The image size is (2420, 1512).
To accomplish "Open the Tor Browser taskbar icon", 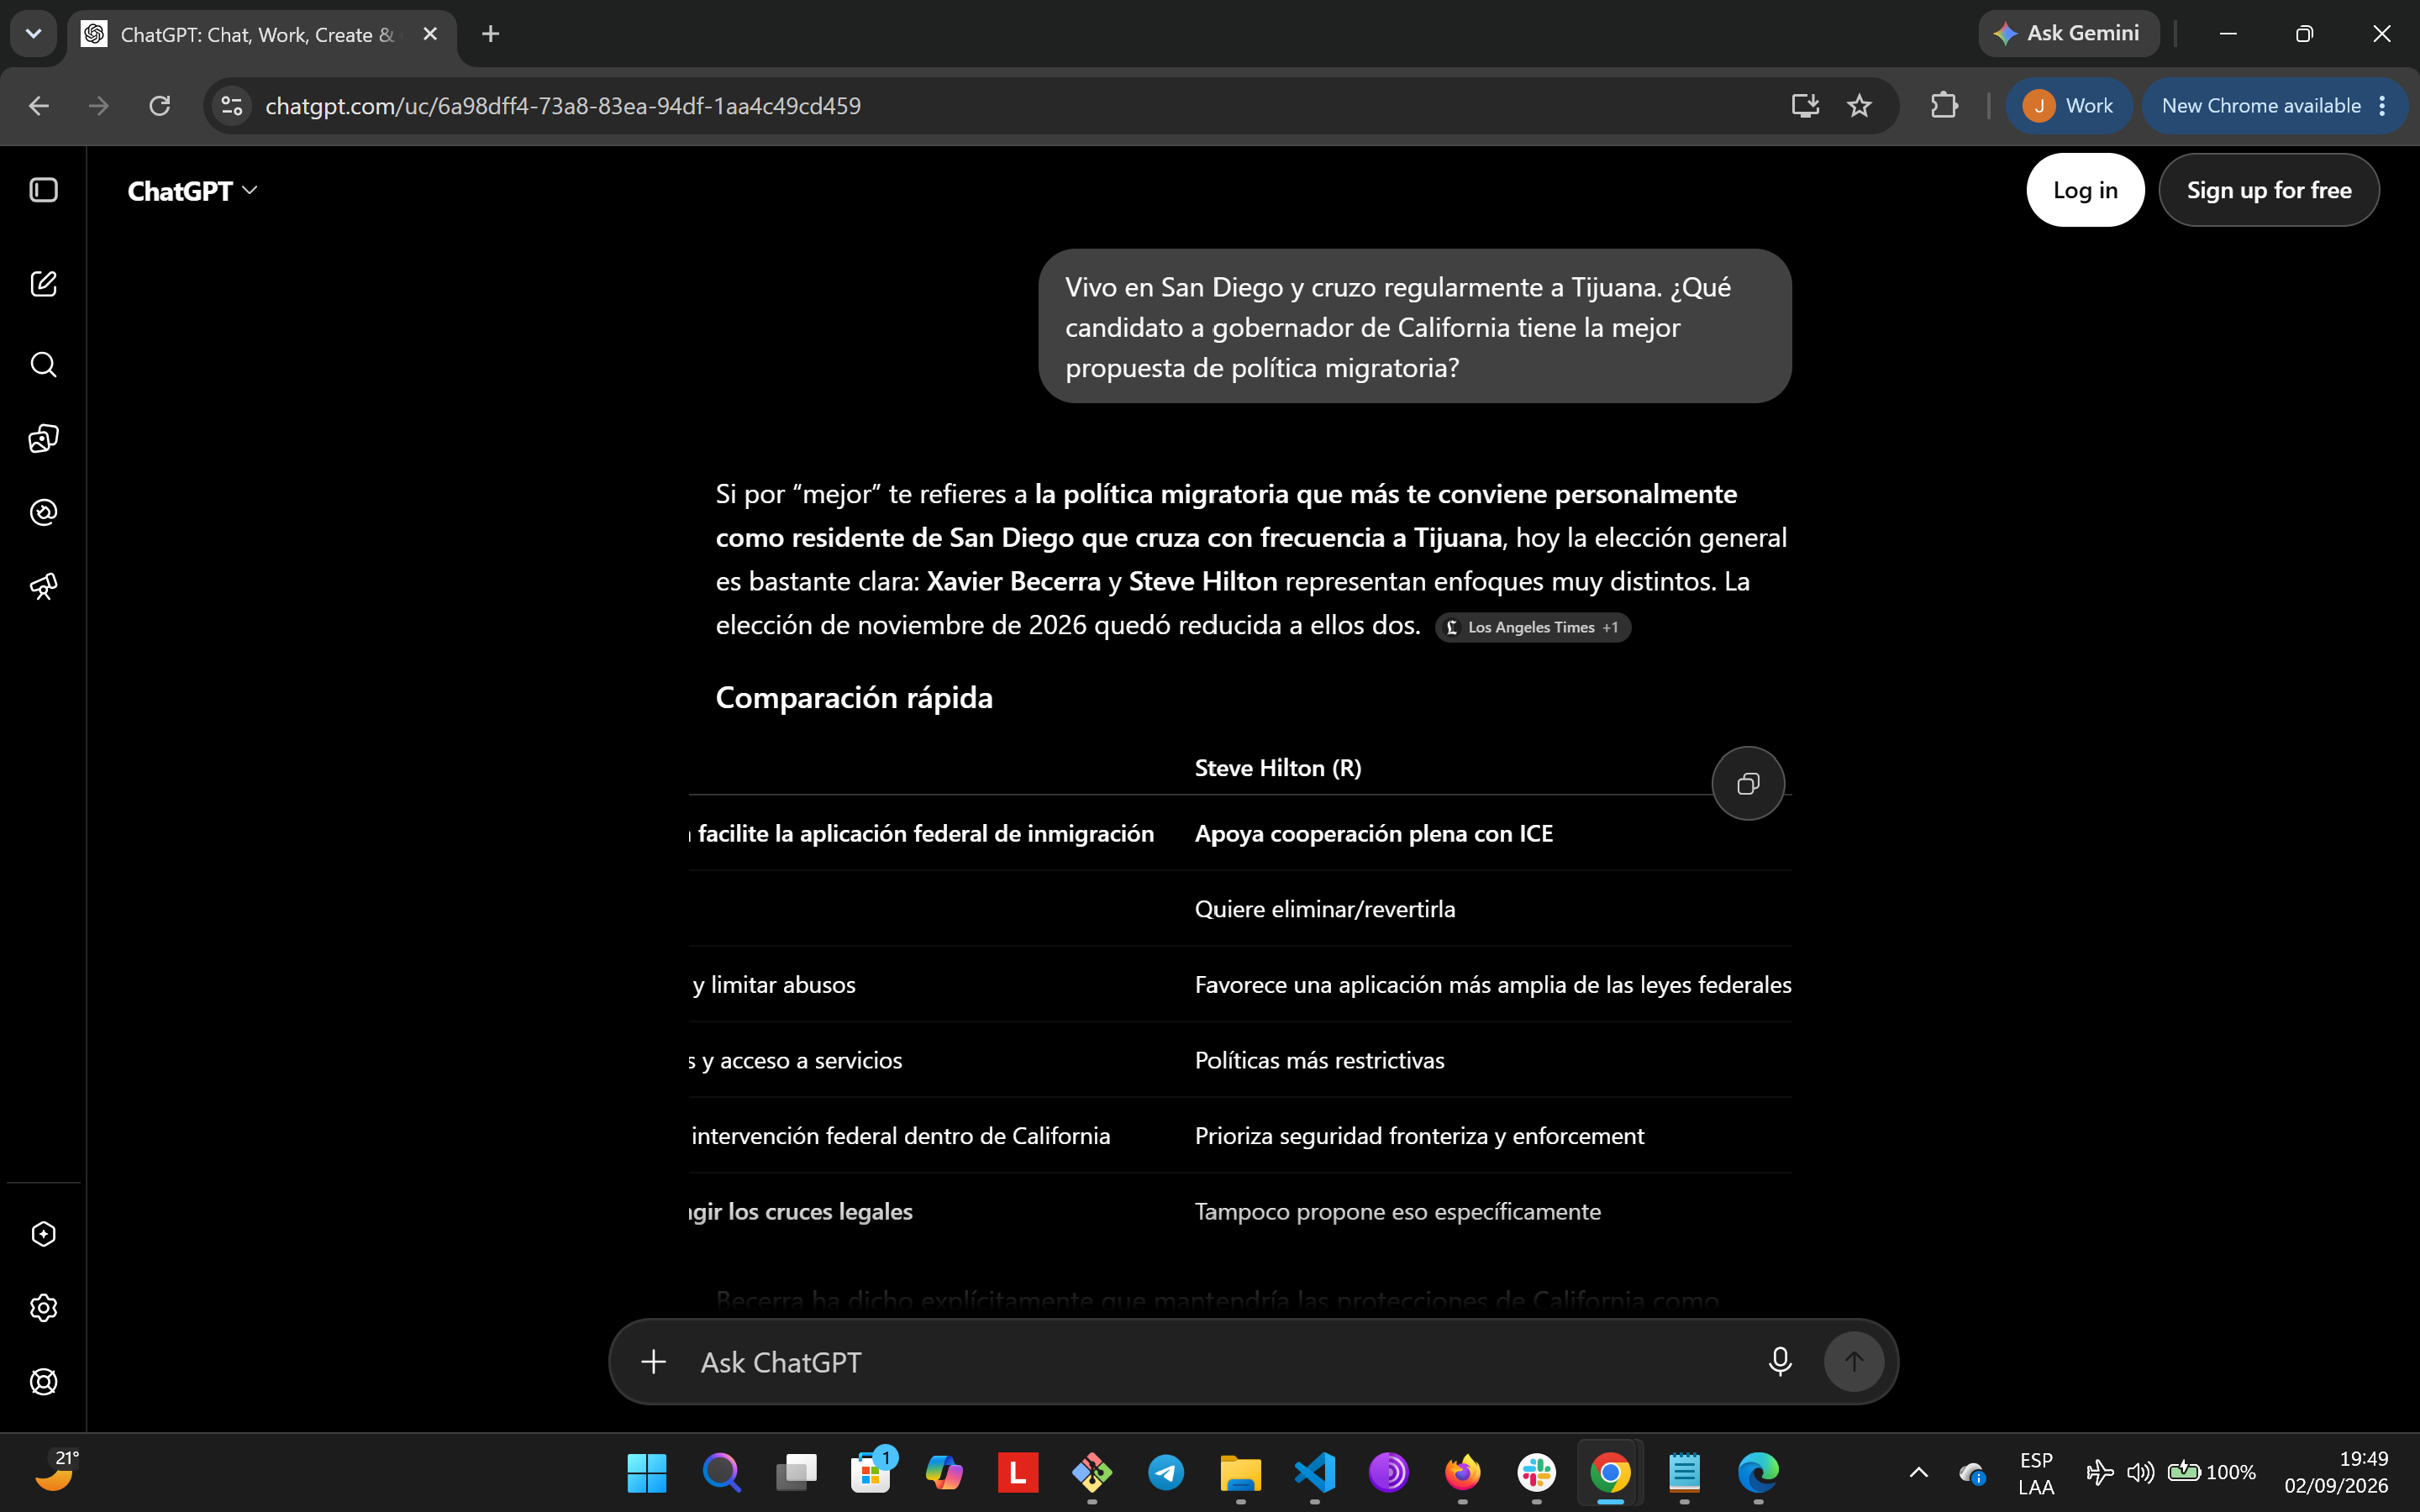I will click(1389, 1472).
